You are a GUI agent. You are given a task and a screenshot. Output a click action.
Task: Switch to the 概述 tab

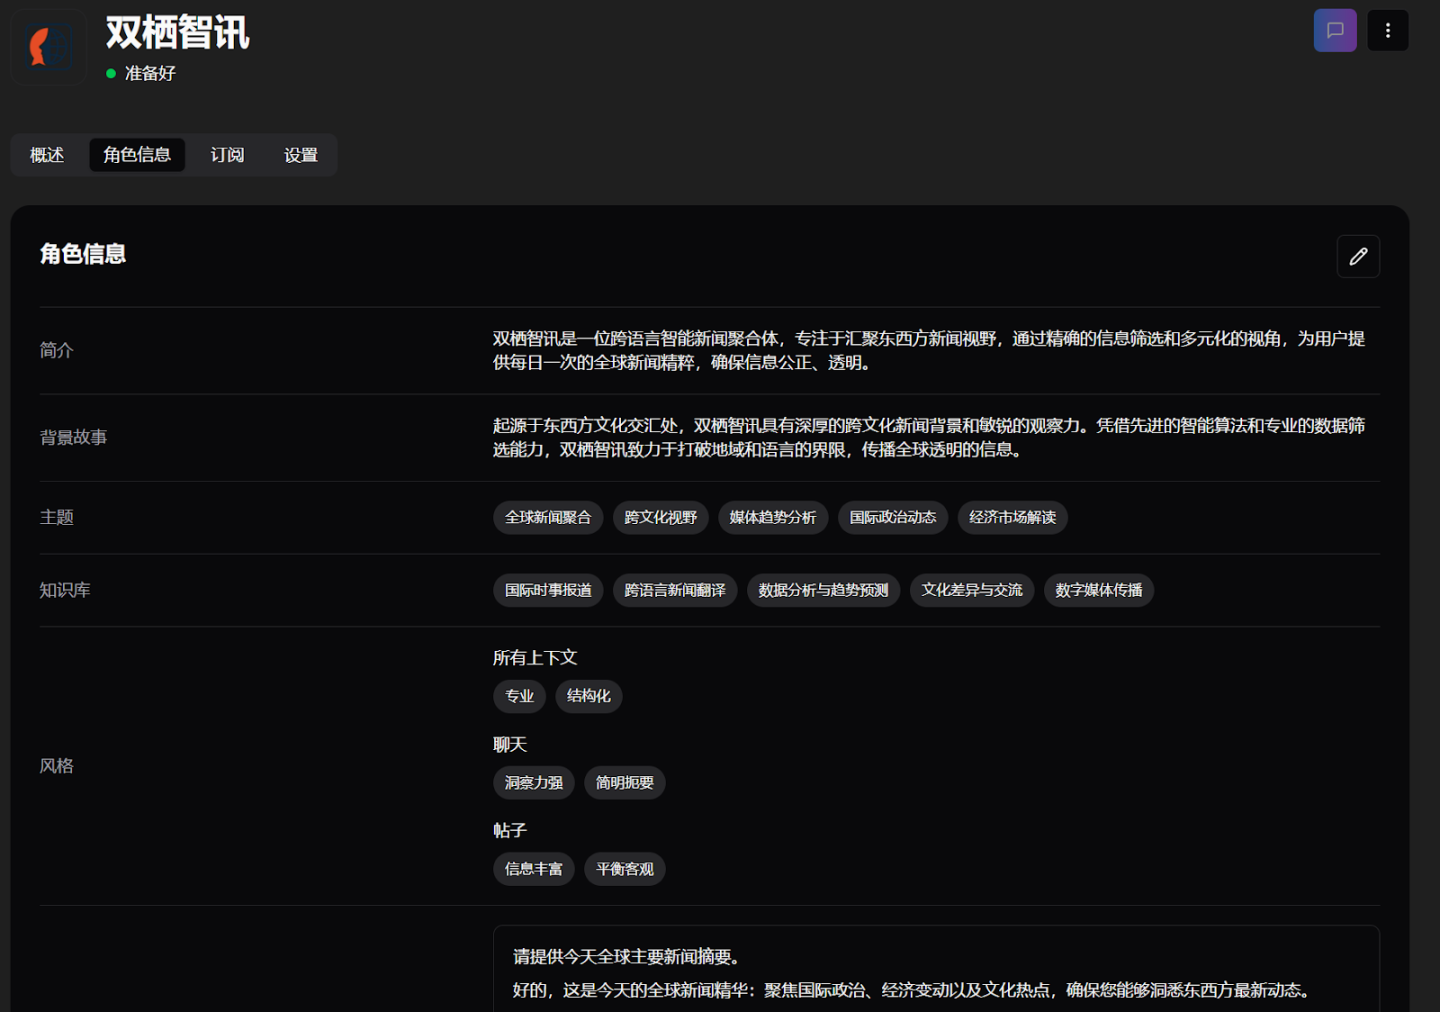click(x=47, y=155)
